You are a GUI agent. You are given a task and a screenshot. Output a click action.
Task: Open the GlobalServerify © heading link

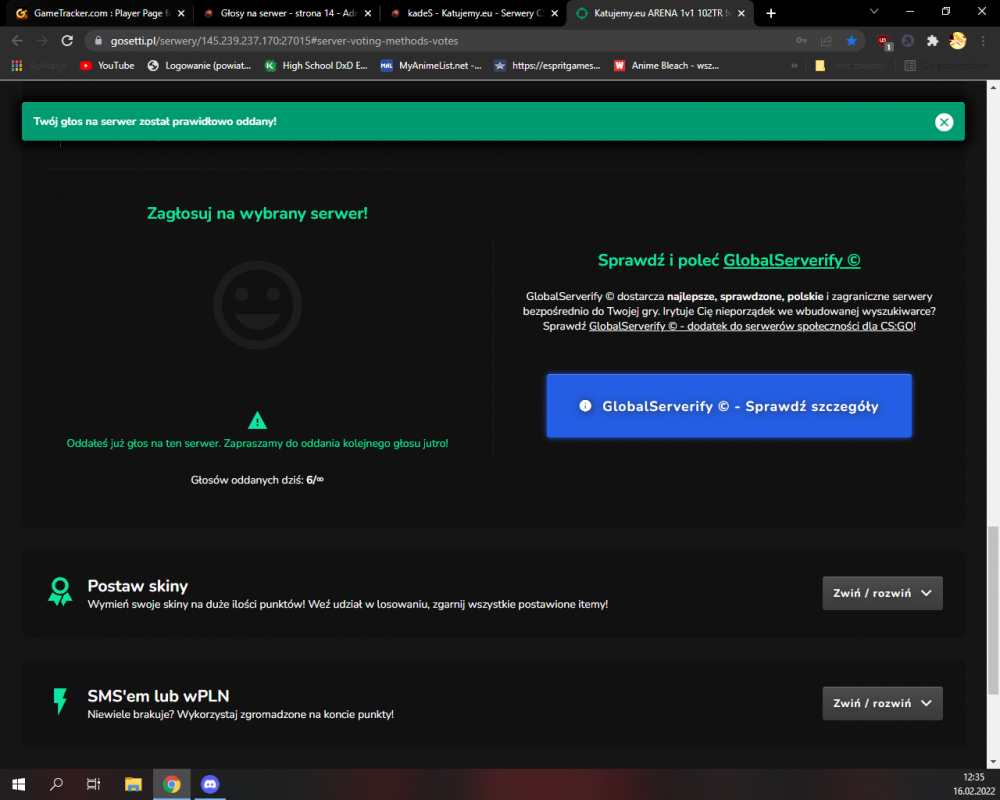(791, 260)
